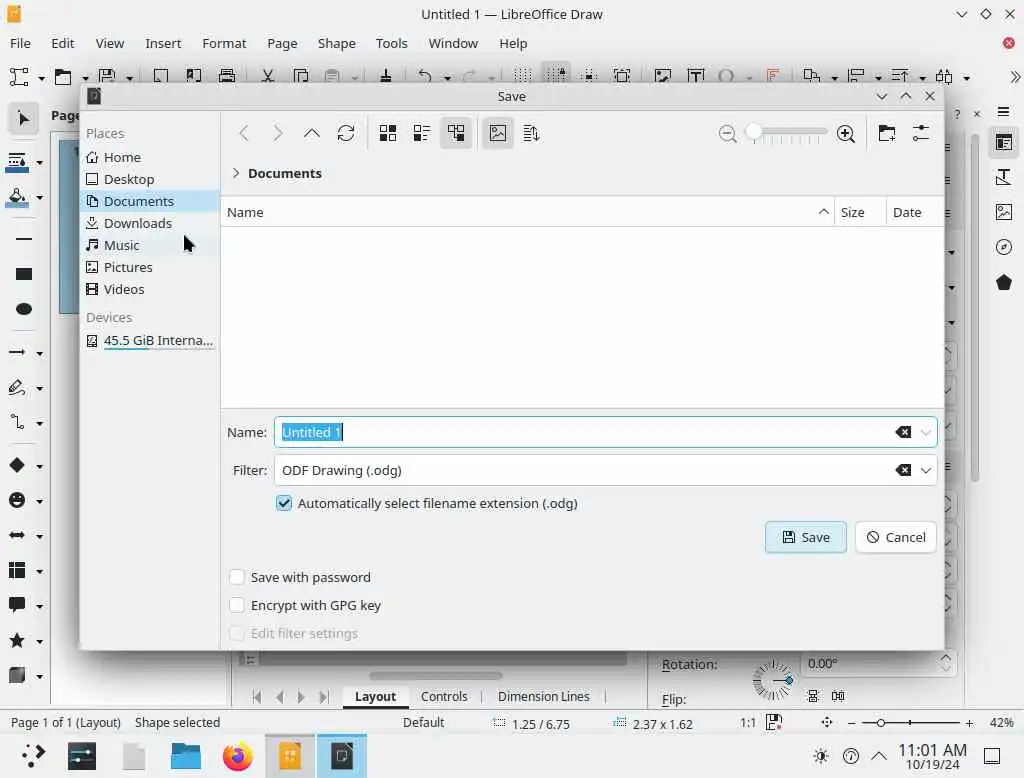Open the Edit menu
1024x778 pixels.
tap(63, 43)
